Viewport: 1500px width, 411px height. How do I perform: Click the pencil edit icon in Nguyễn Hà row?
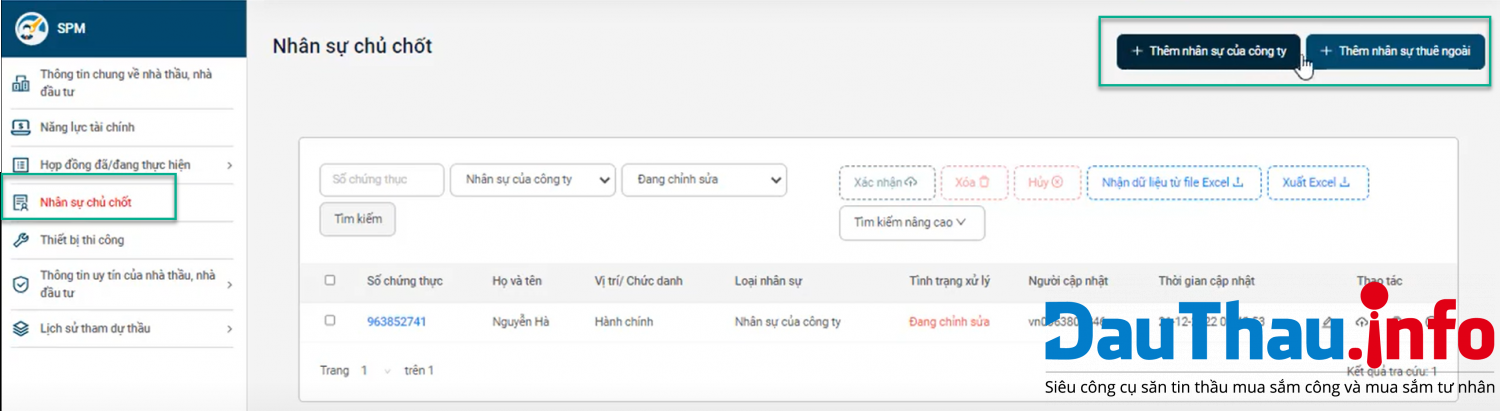[x=1327, y=322]
